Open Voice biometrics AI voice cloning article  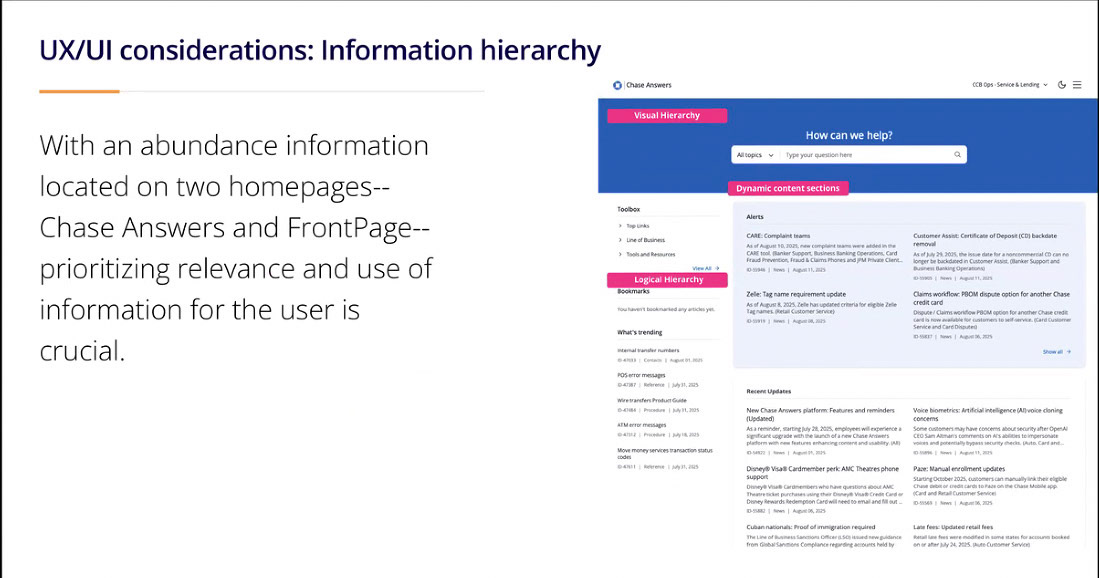click(988, 414)
